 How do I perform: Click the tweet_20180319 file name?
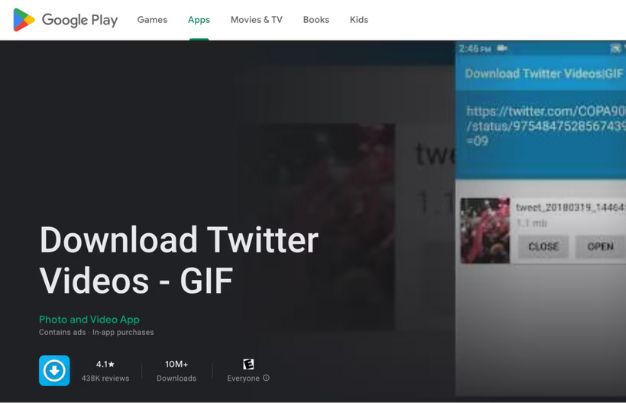pyautogui.click(x=571, y=207)
